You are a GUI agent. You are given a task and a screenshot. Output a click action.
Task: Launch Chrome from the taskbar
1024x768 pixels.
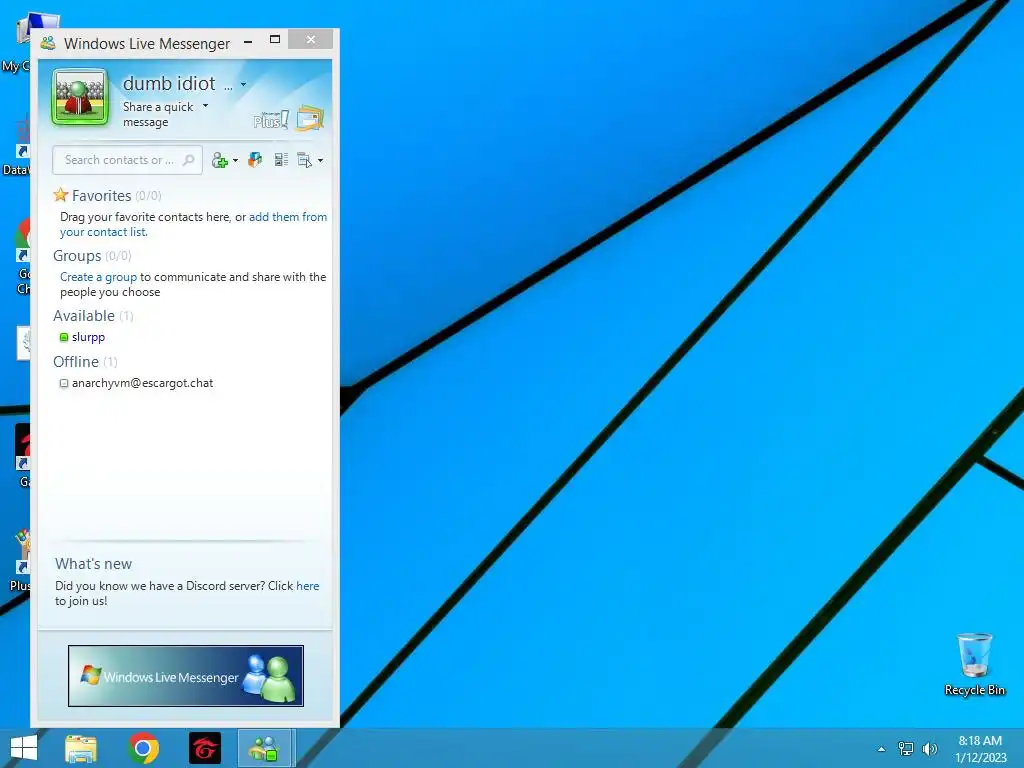144,748
